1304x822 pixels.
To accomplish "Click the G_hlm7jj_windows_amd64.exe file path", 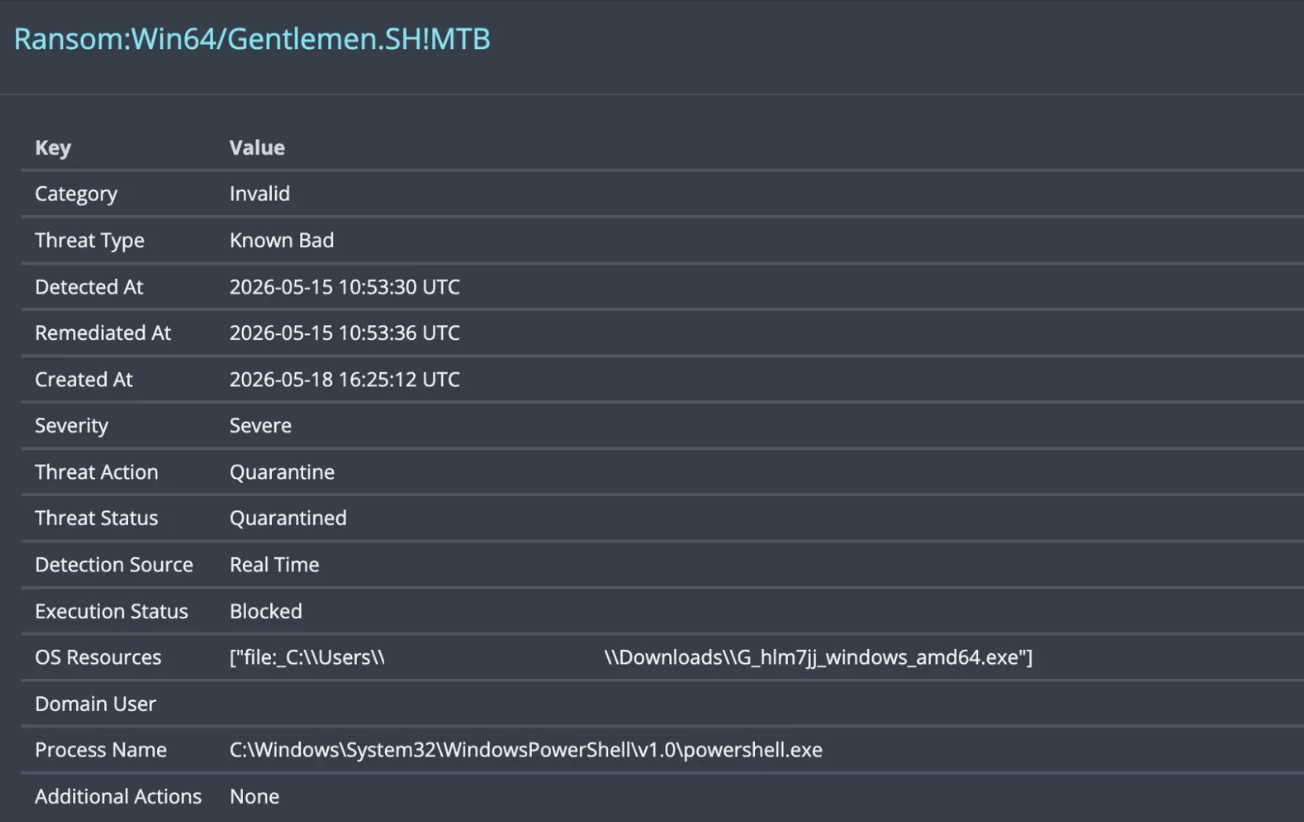I will pos(631,657).
